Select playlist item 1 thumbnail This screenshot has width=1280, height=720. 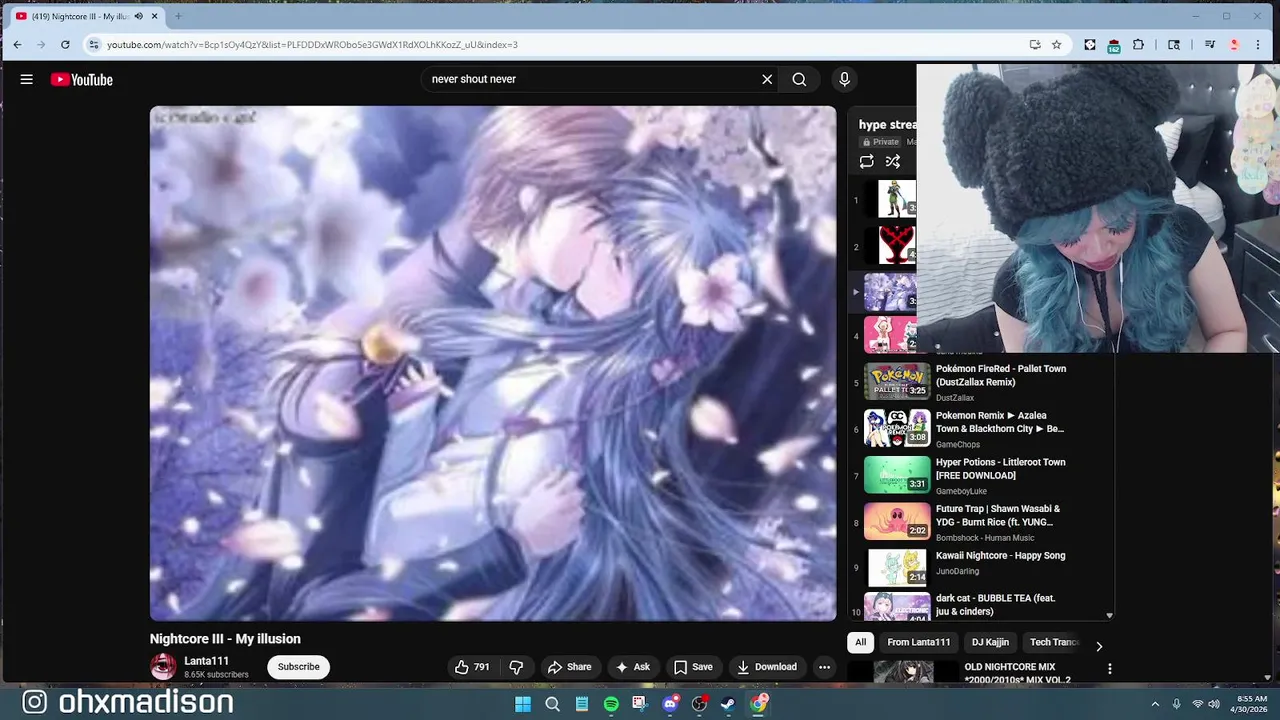pos(897,199)
